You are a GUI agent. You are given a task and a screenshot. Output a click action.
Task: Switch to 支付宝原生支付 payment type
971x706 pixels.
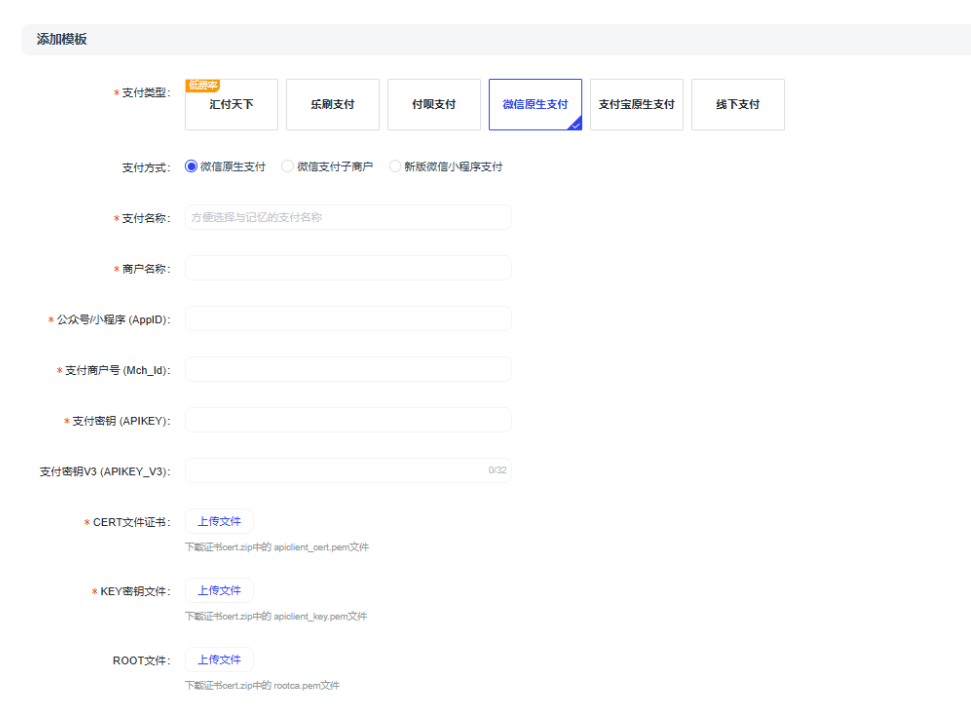(636, 105)
